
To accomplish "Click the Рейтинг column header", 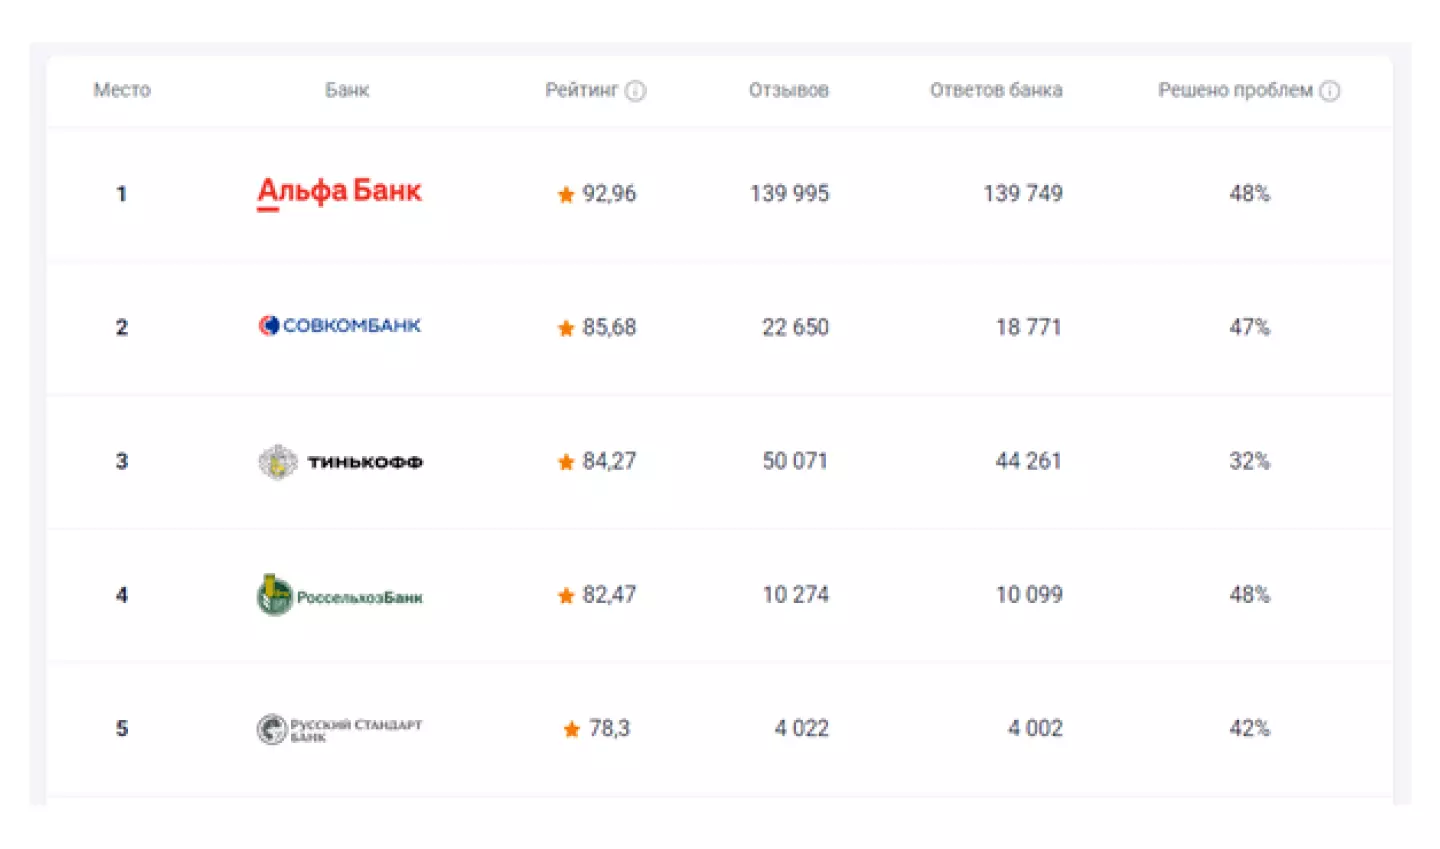I will tap(581, 90).
